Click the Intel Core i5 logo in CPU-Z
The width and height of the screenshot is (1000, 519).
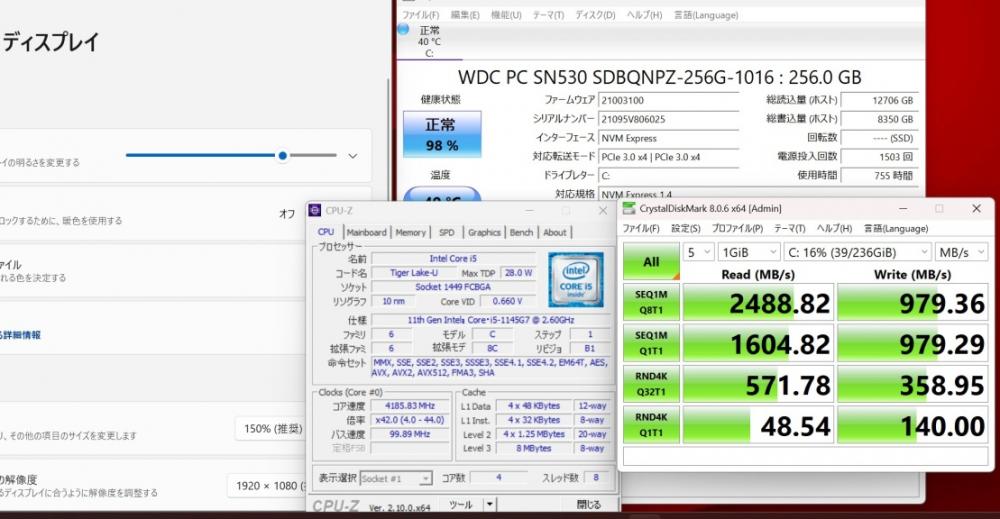pyautogui.click(x=575, y=279)
